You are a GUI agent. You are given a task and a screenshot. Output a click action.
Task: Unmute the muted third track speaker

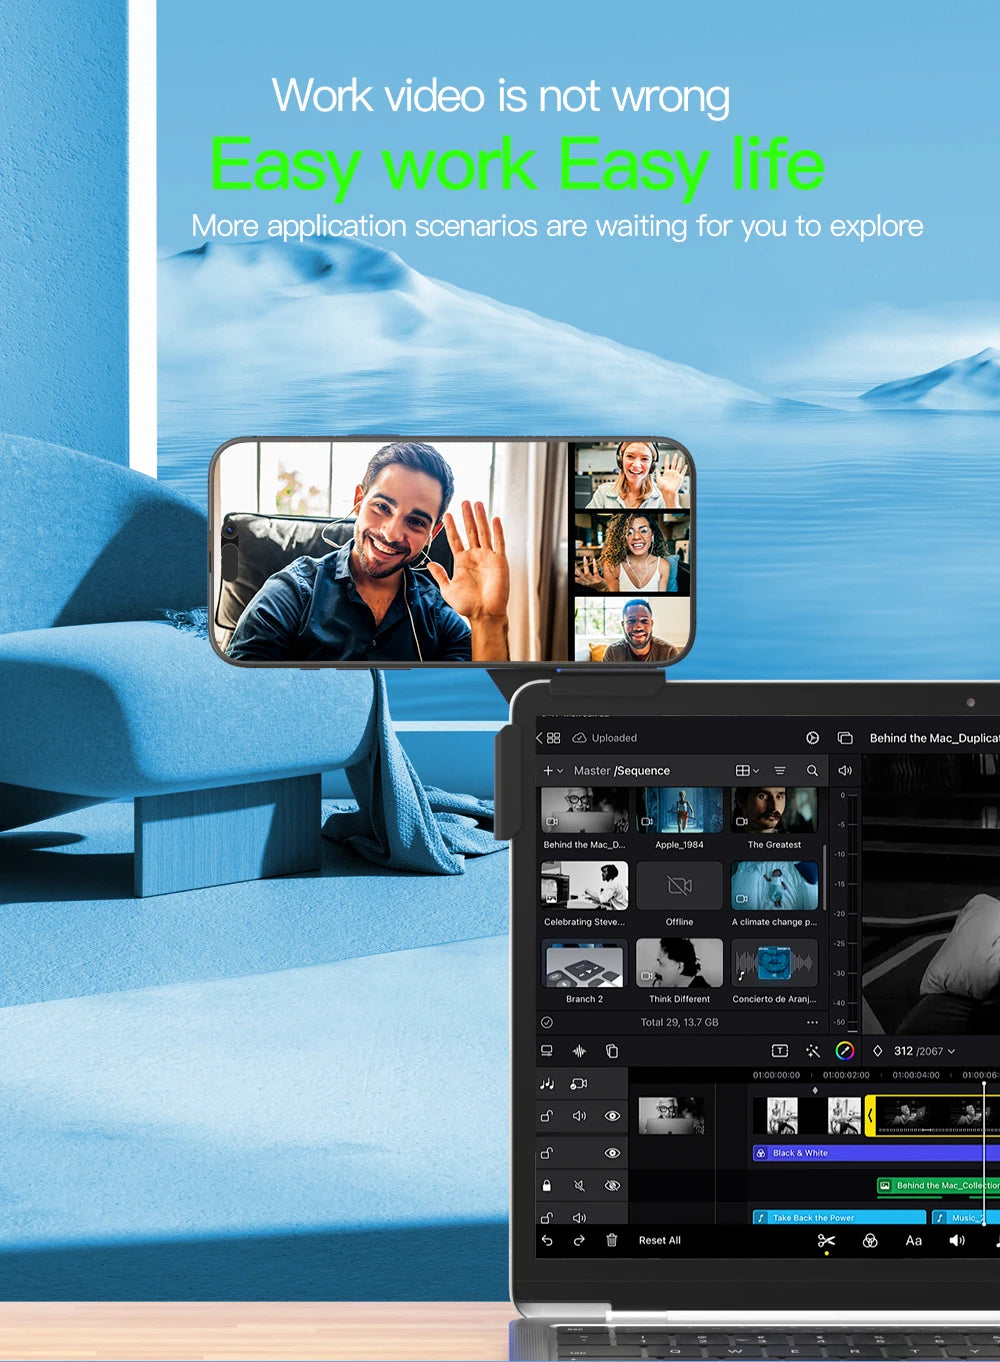(579, 1186)
